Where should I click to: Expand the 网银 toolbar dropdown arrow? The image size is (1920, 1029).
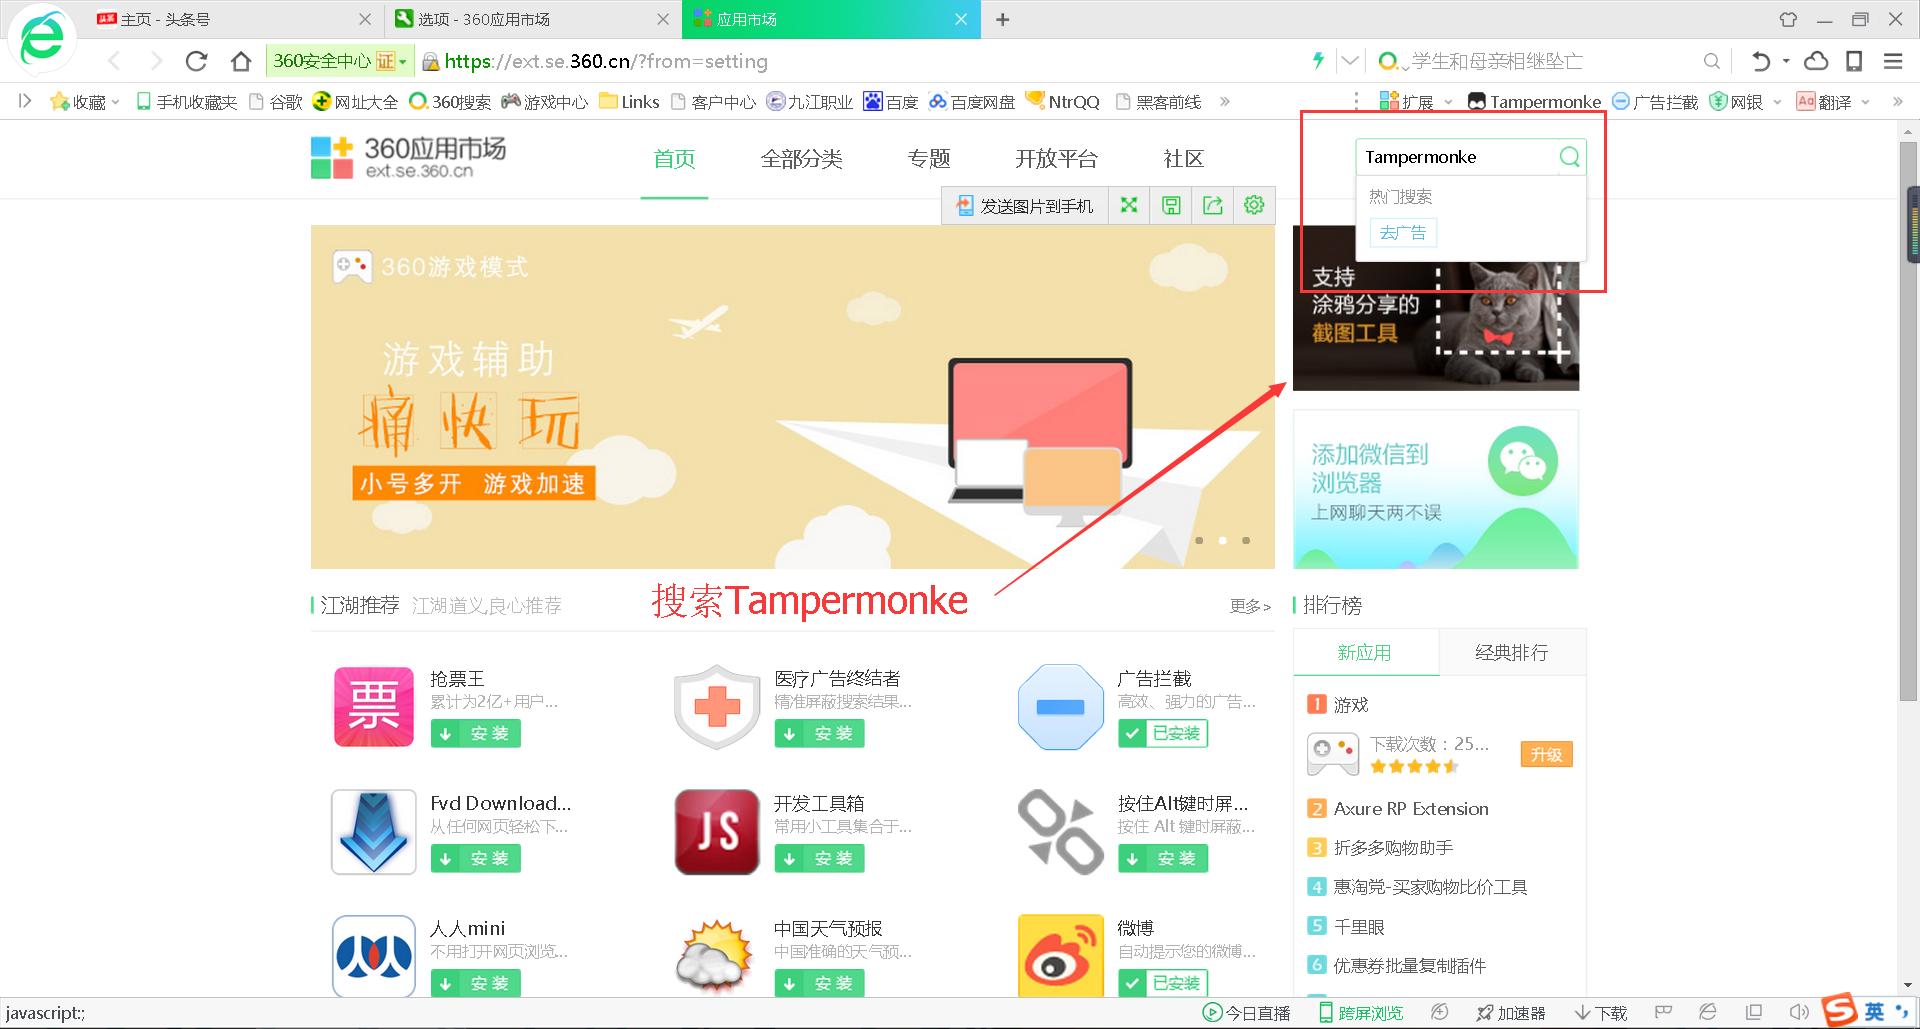click(x=1777, y=101)
